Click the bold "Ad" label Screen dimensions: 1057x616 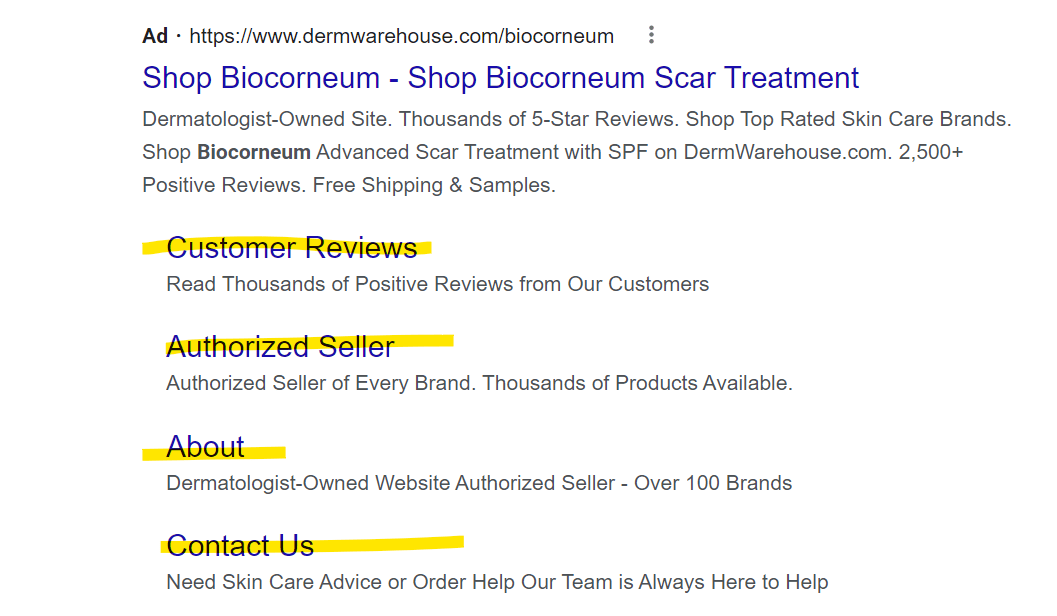coord(155,37)
